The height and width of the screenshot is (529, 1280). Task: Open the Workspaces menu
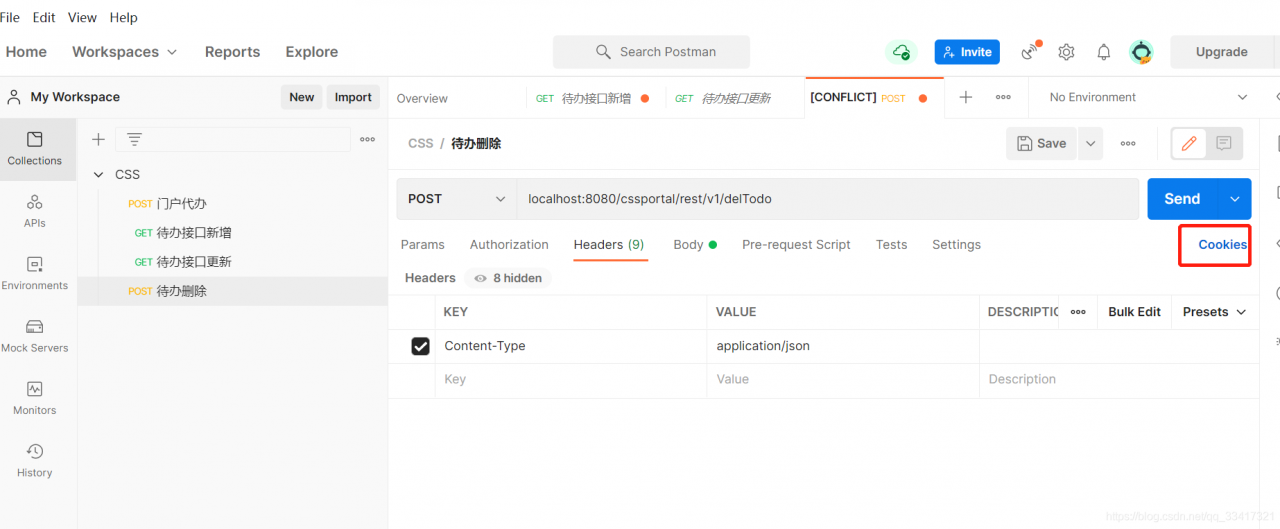124,52
